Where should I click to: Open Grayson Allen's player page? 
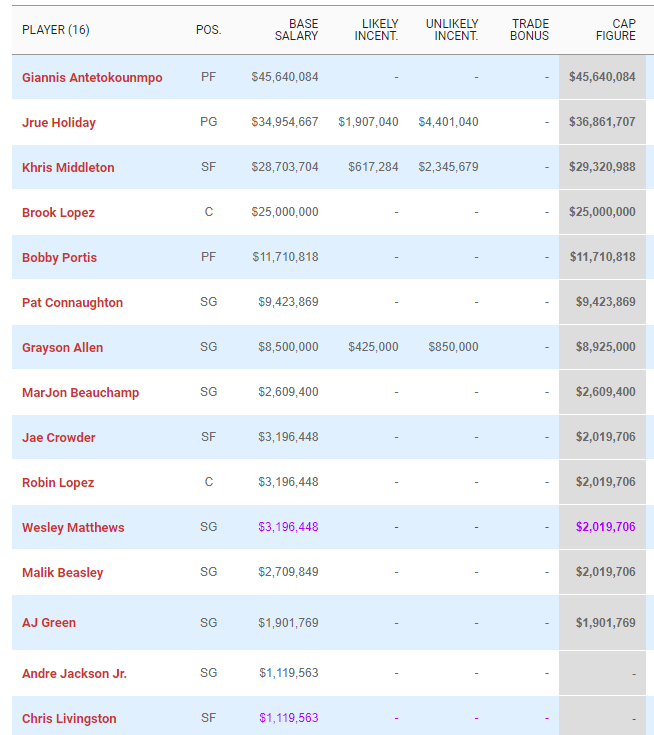pos(62,347)
